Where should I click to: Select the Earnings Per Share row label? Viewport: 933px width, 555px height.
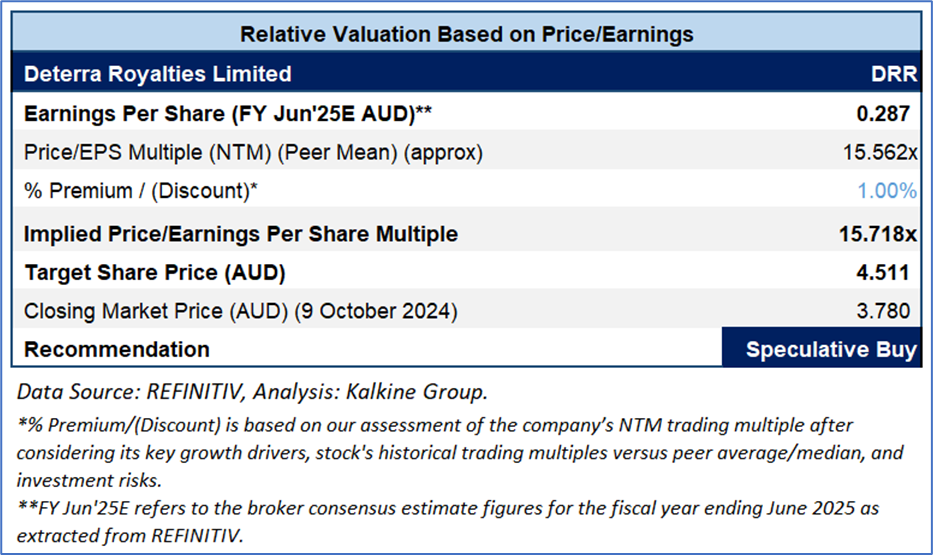pyautogui.click(x=228, y=114)
